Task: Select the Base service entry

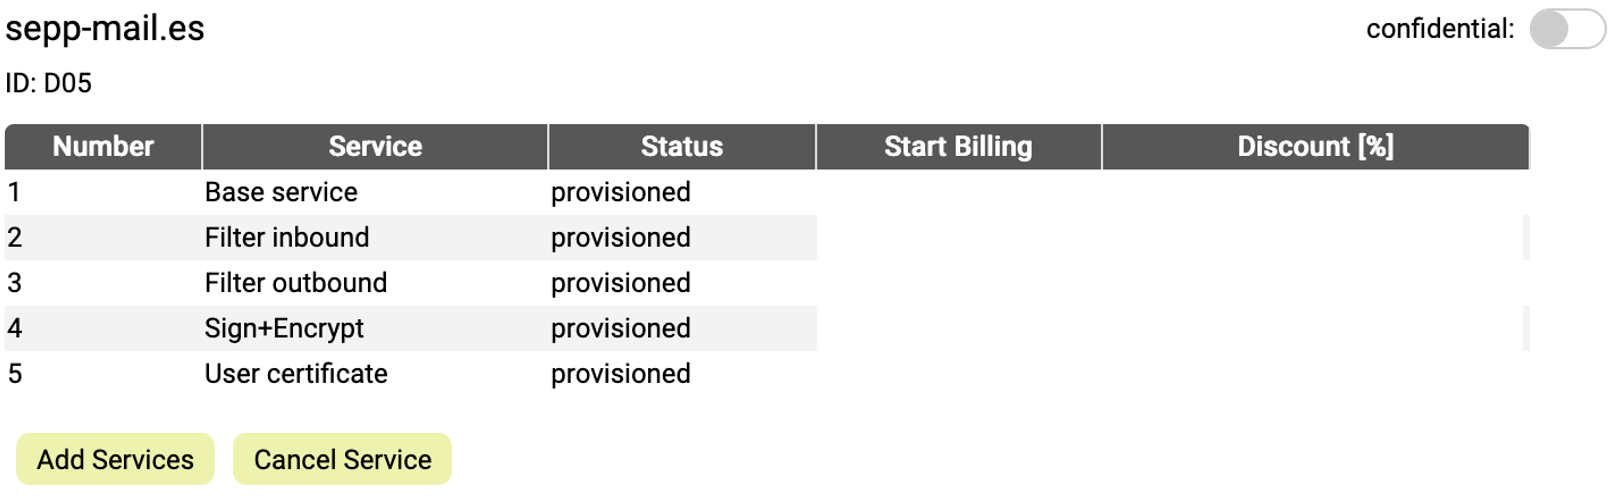Action: 281,192
